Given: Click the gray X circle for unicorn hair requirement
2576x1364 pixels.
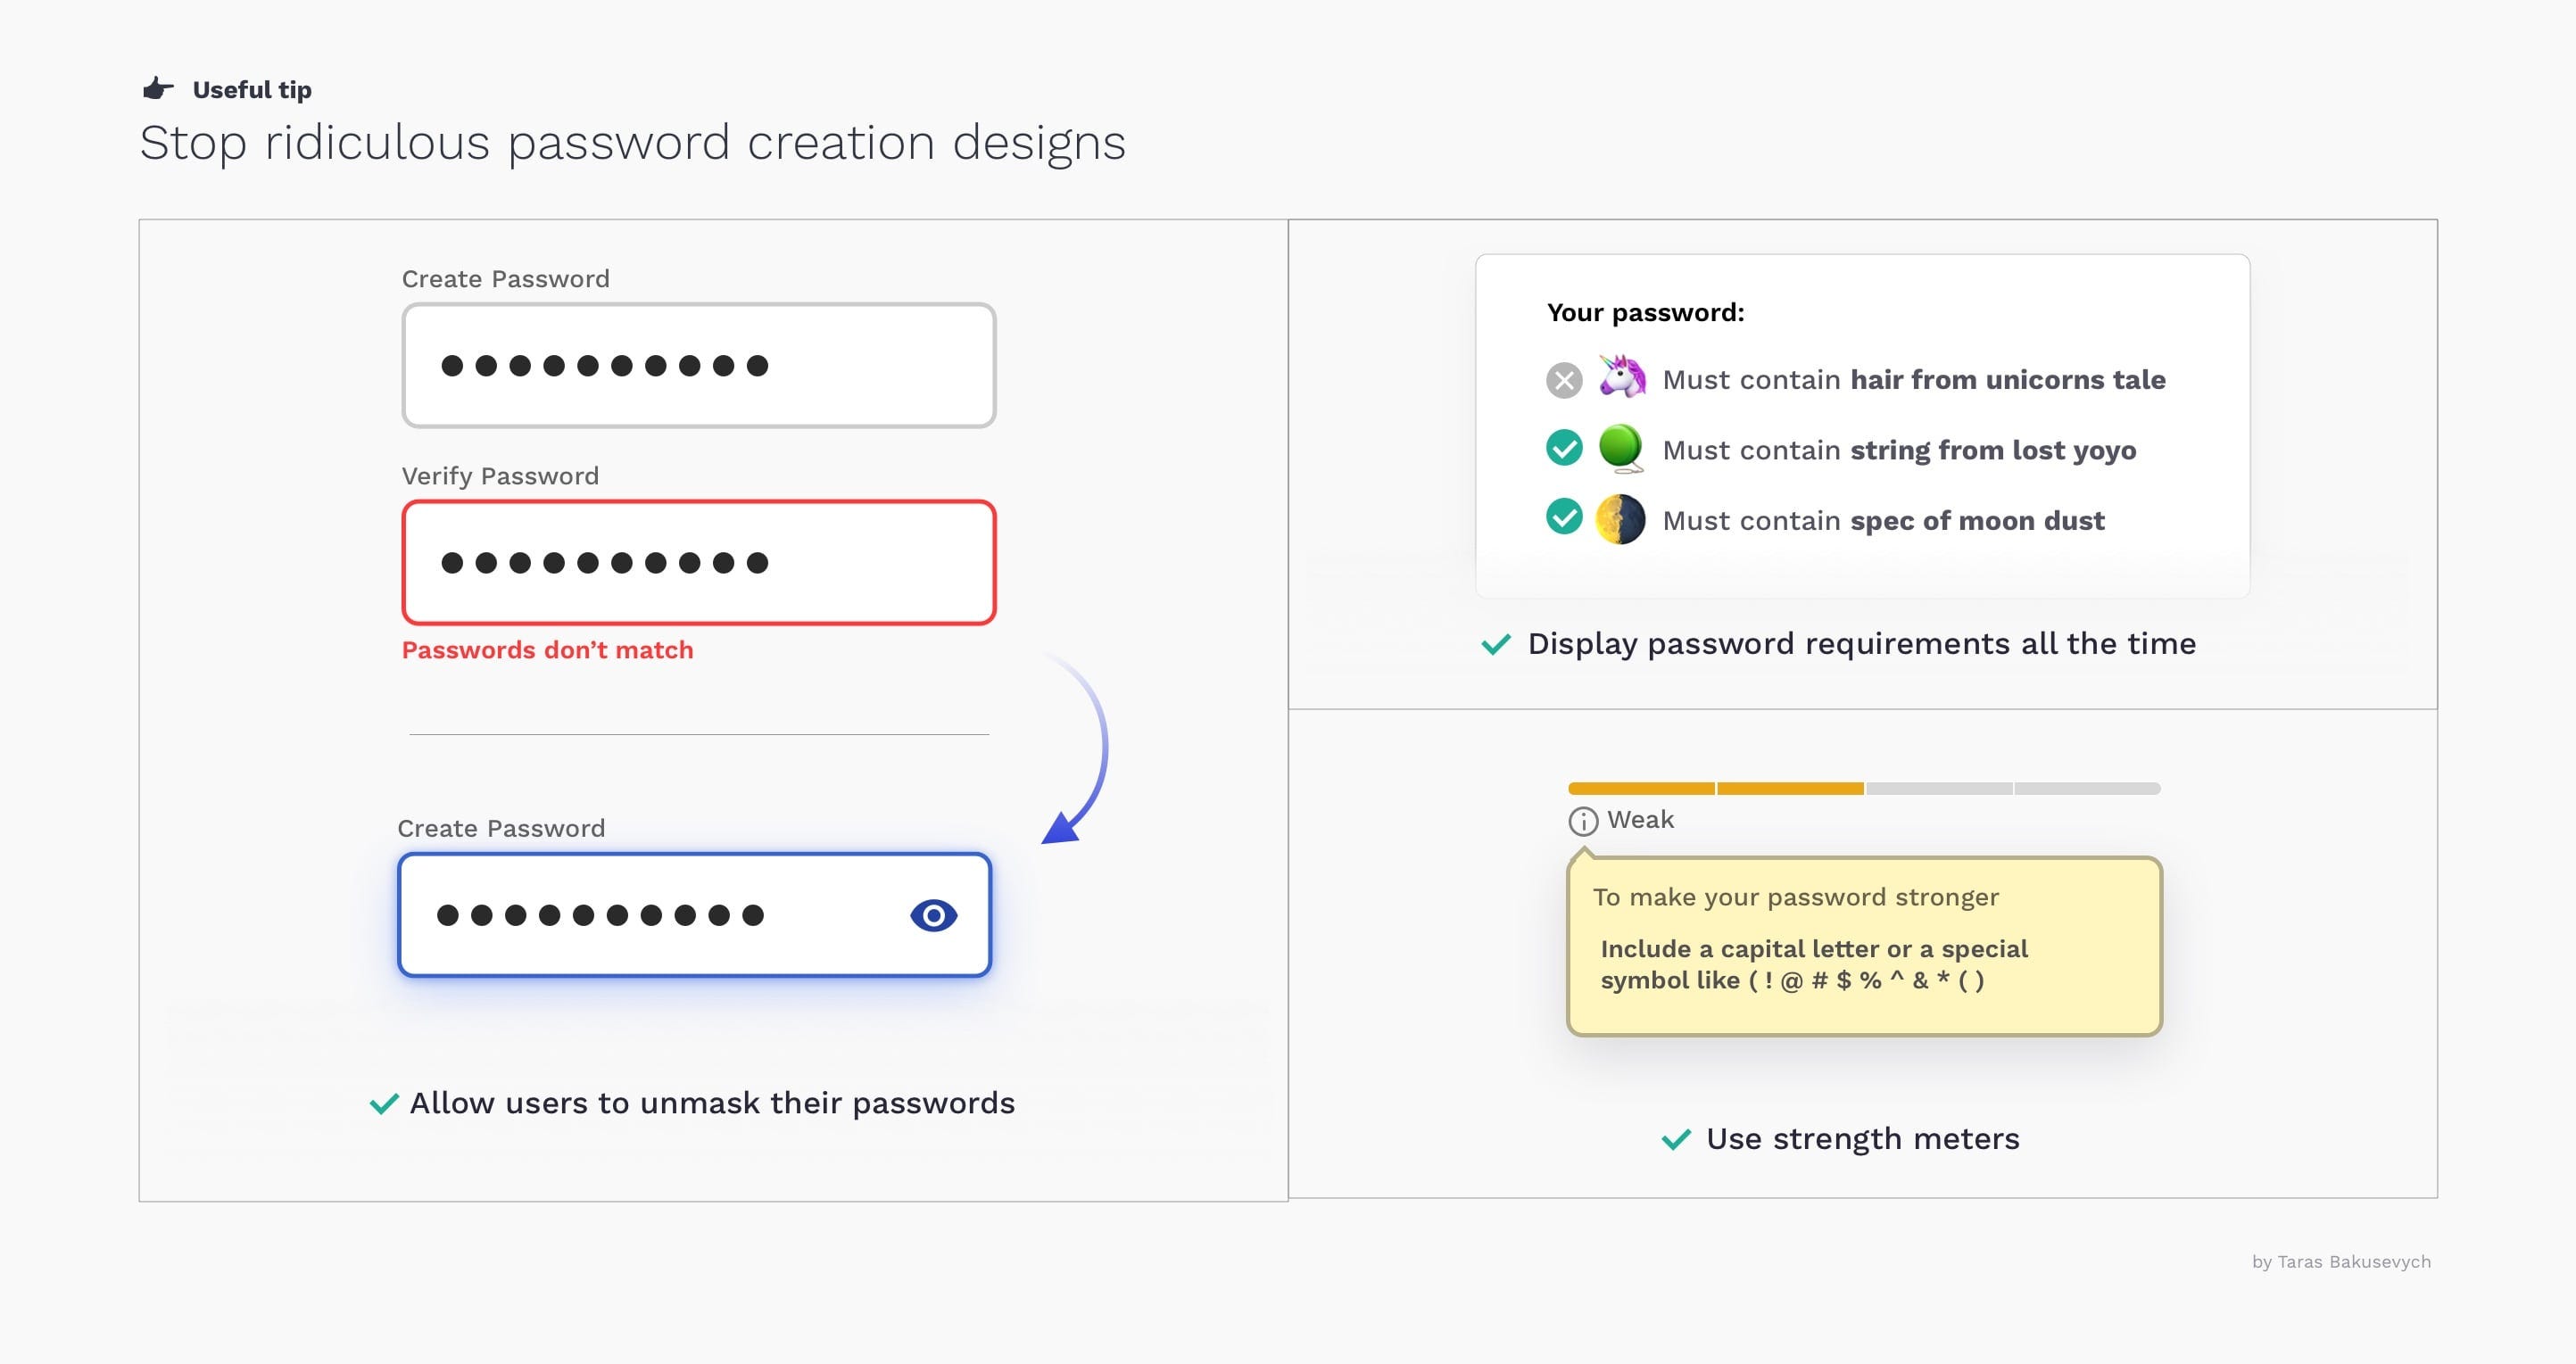Looking at the screenshot, I should click(x=1563, y=379).
